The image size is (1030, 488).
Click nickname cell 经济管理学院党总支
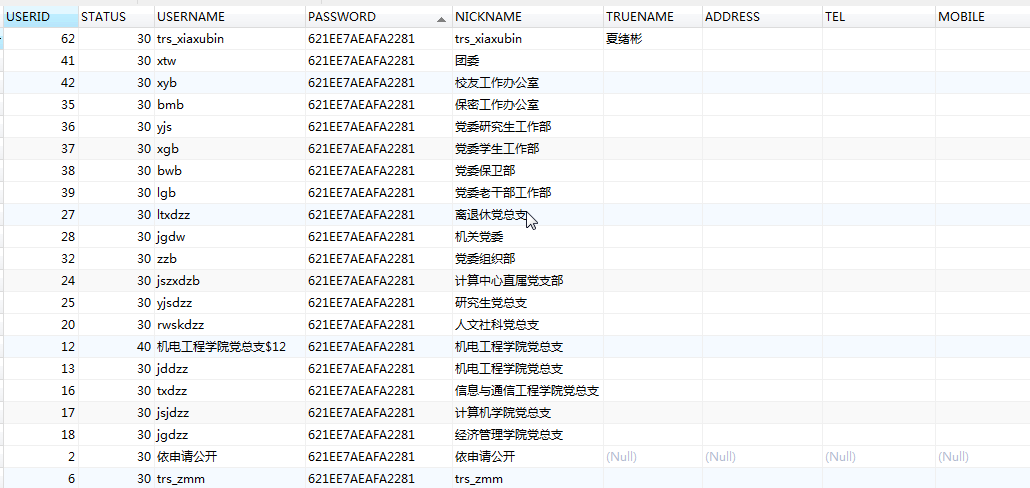pyautogui.click(x=528, y=435)
